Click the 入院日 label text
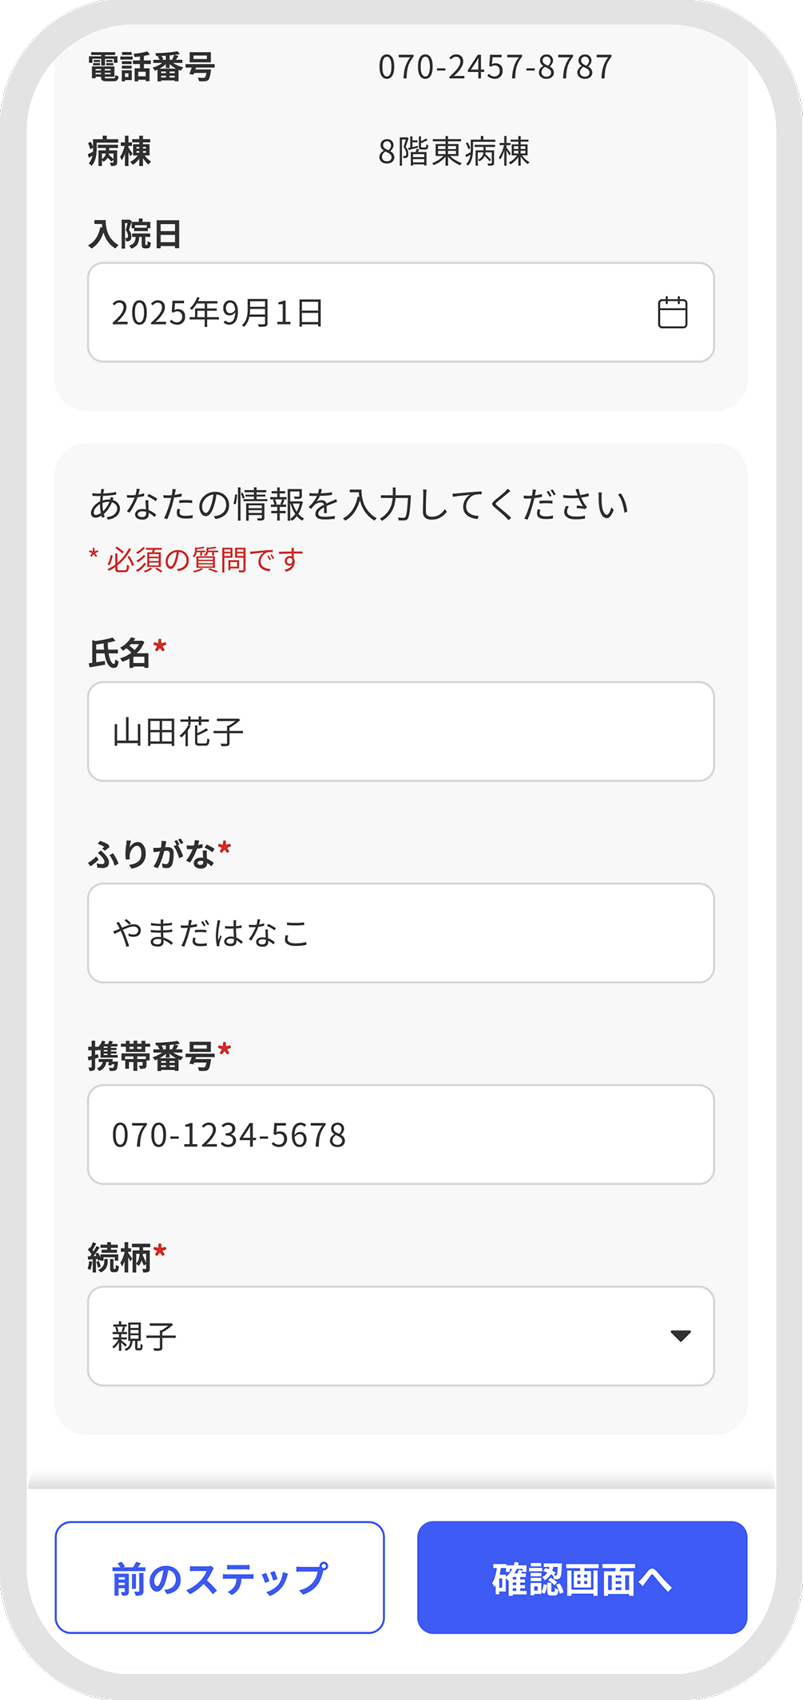This screenshot has height=1700, width=804. 135,234
